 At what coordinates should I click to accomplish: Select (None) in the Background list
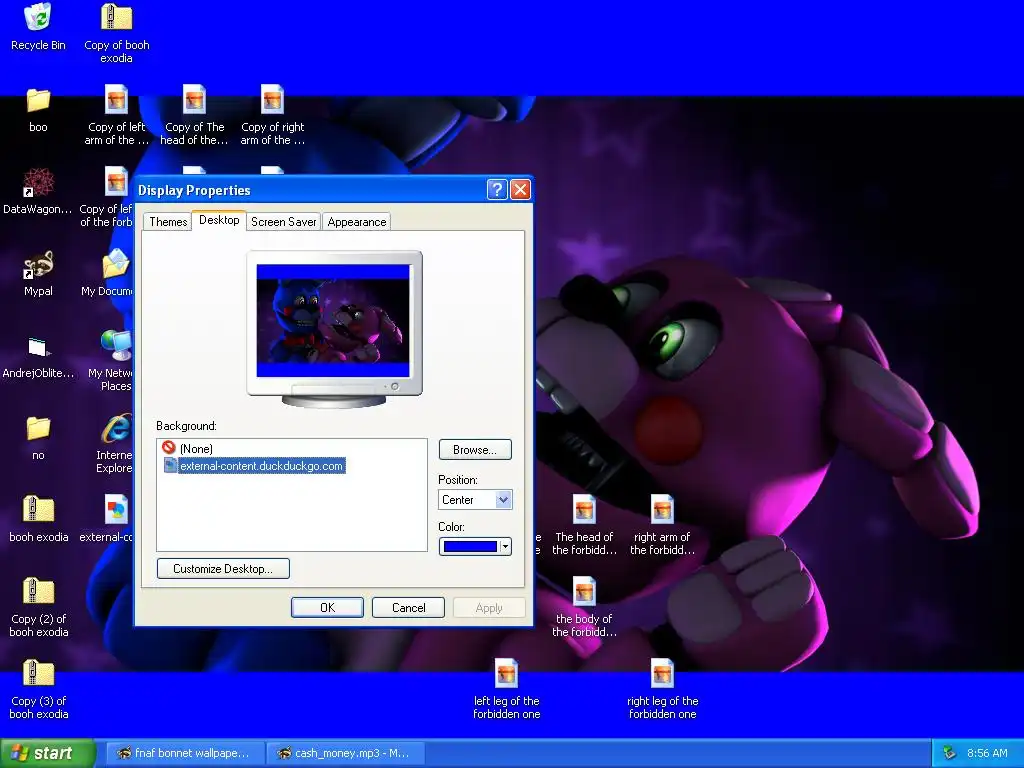tap(196, 449)
